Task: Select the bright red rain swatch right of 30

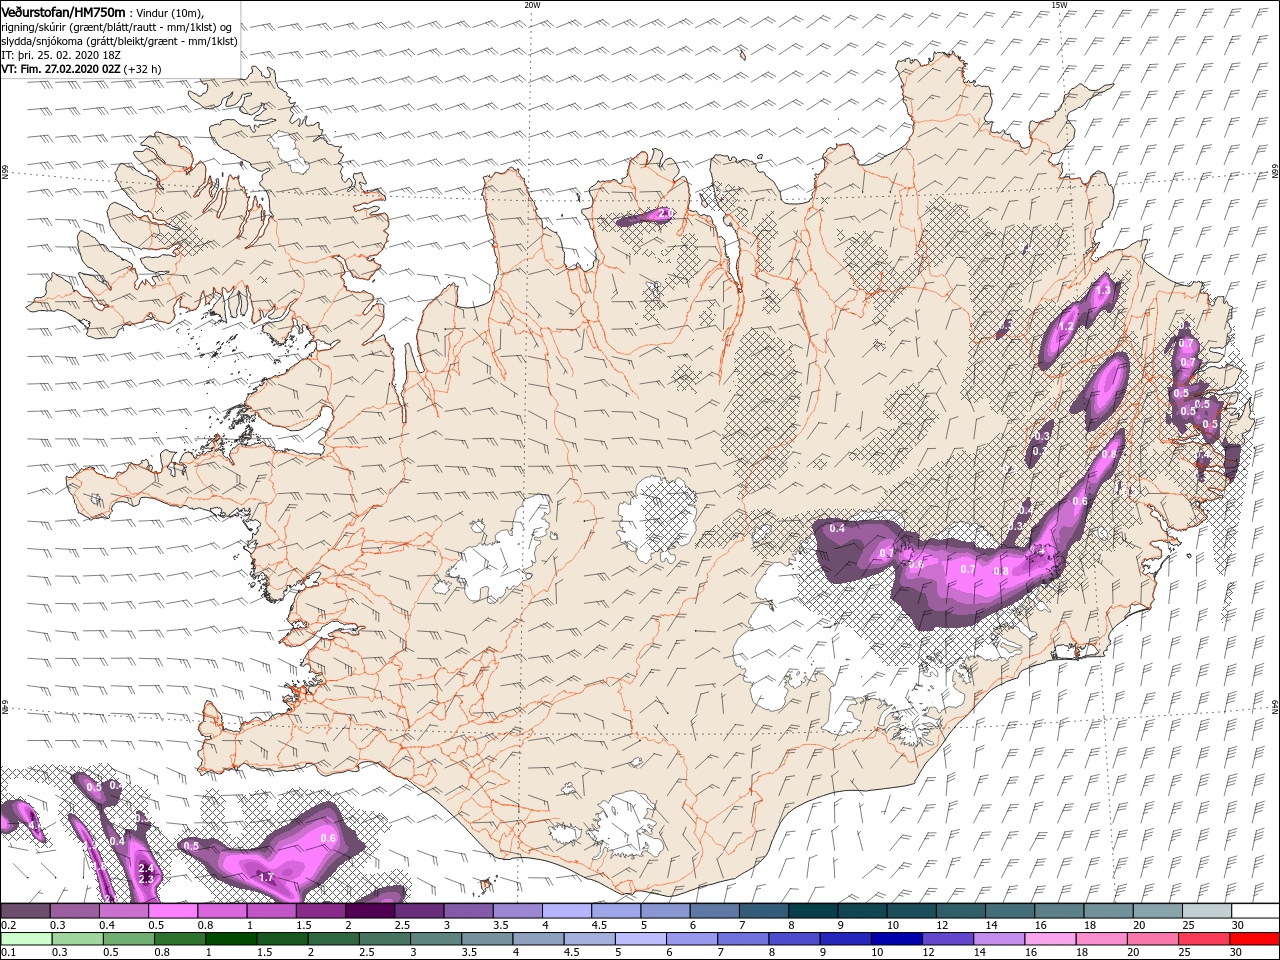Action: [1254, 939]
